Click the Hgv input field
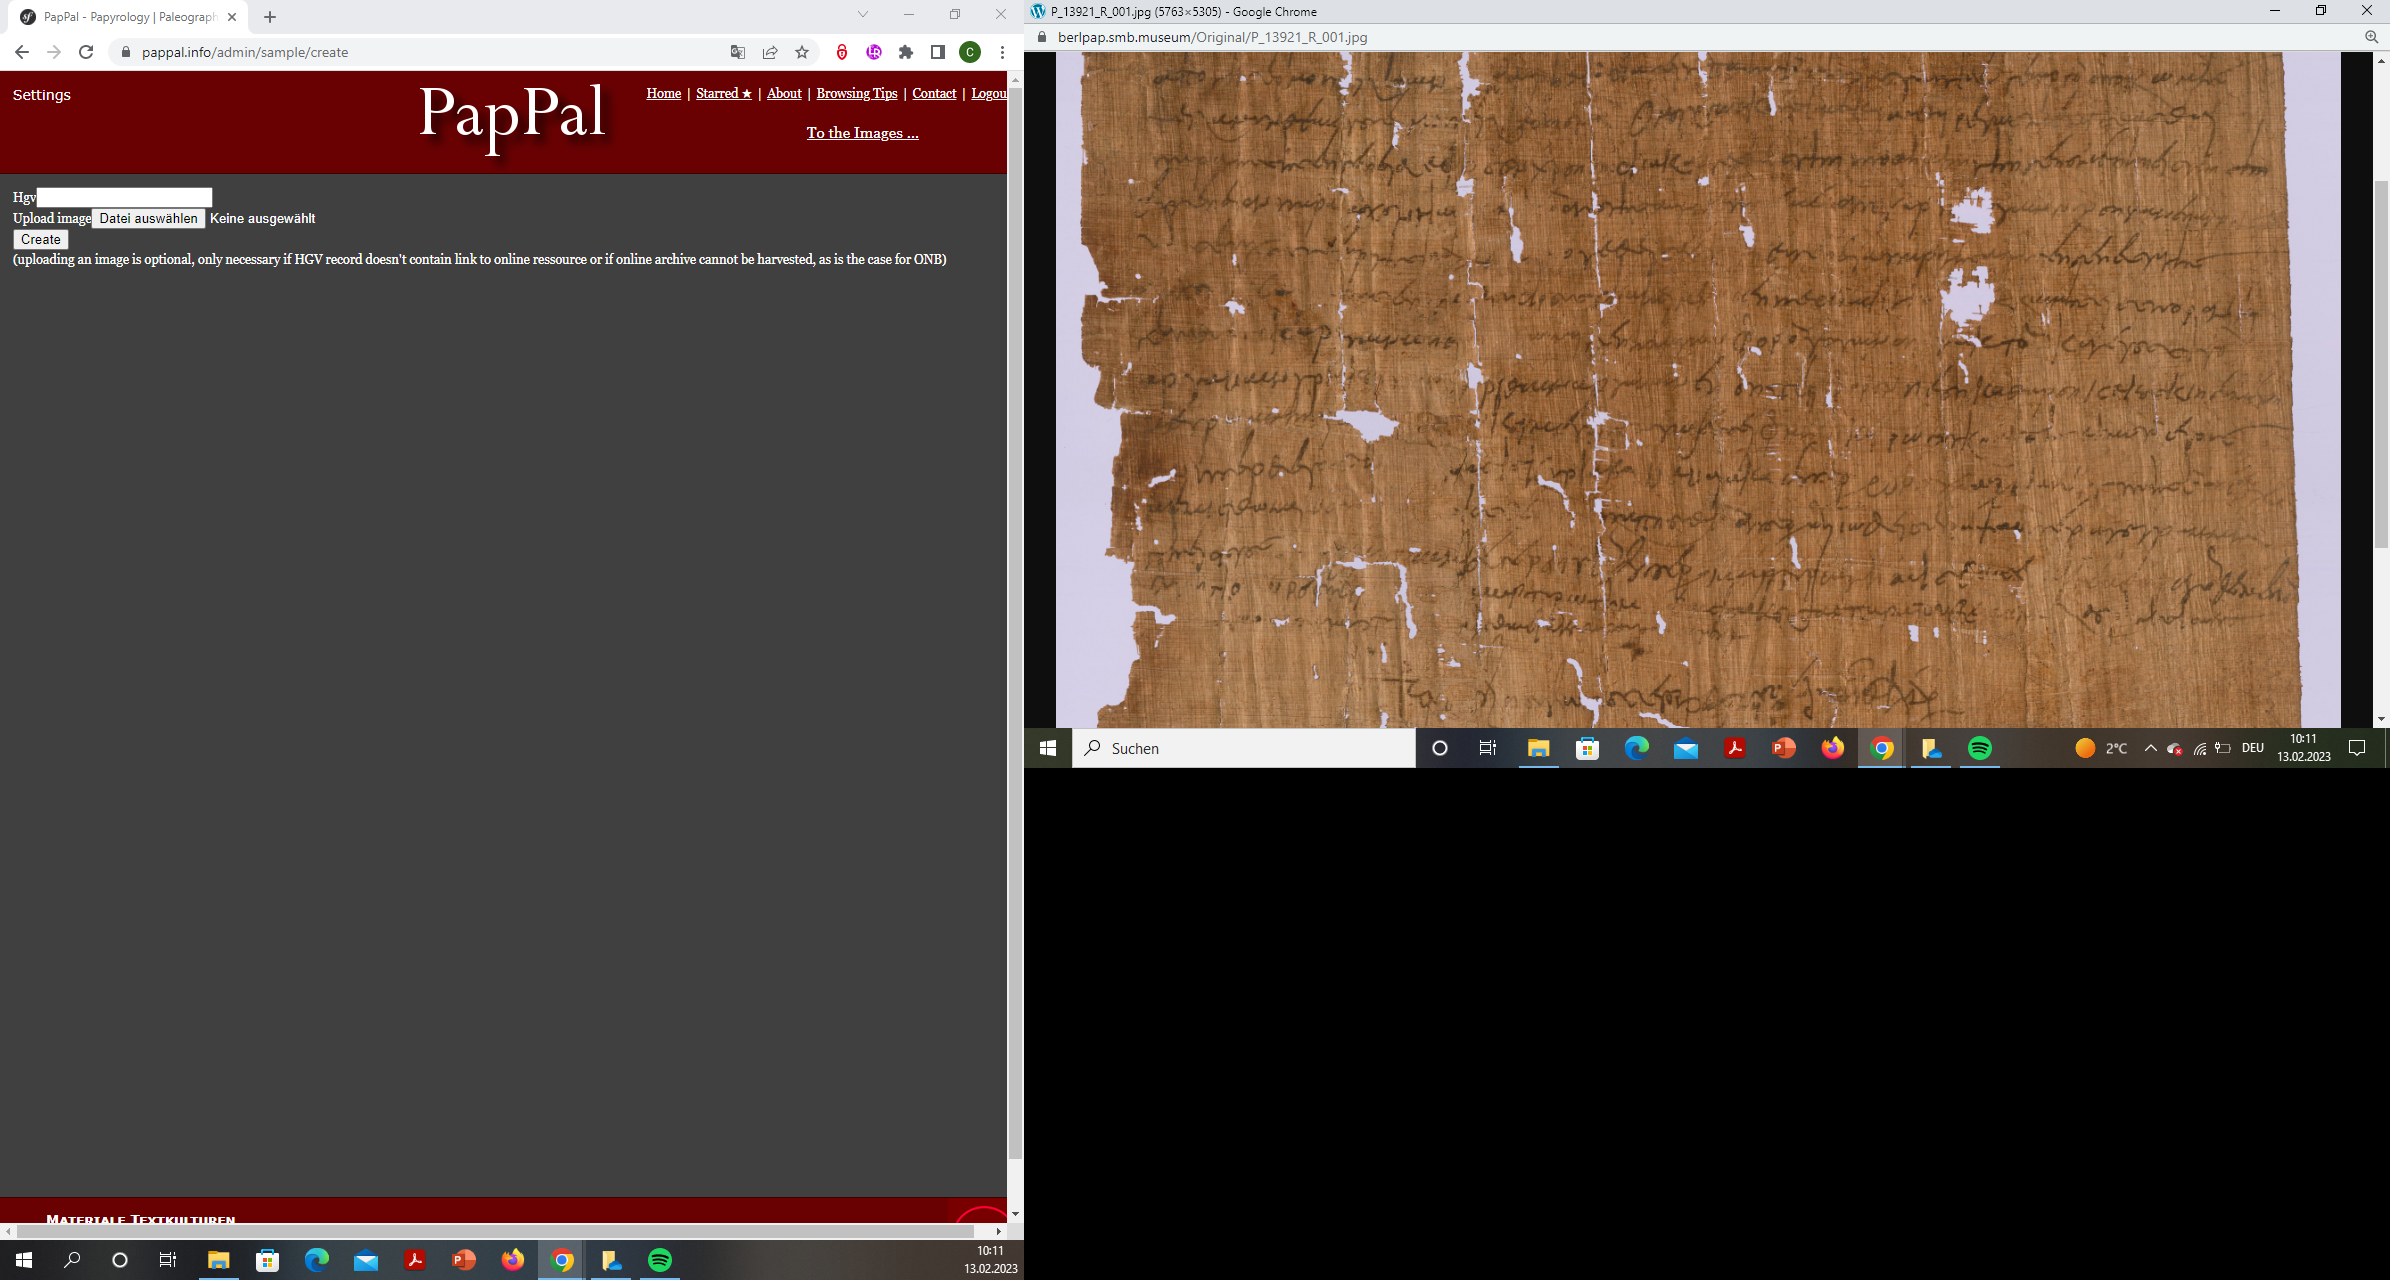This screenshot has width=2390, height=1280. 124,197
